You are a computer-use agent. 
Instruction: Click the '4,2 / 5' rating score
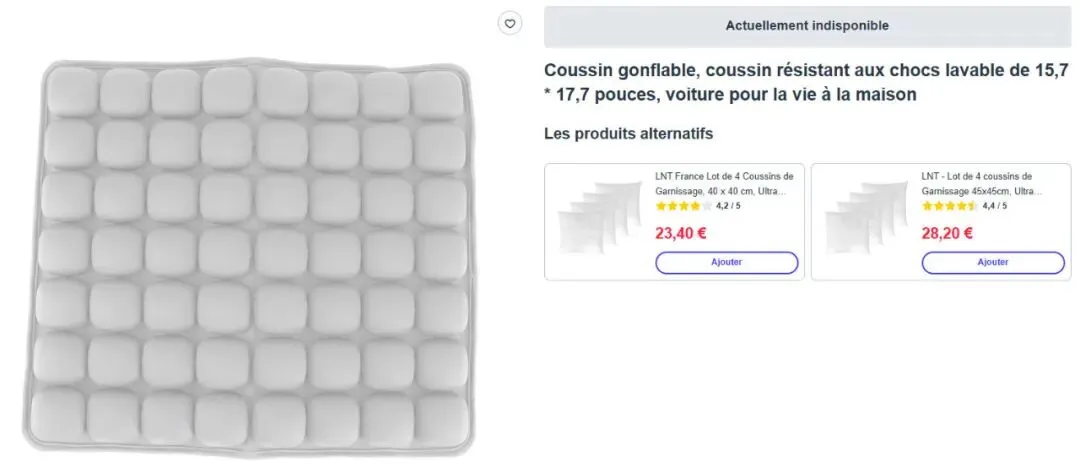coord(727,206)
